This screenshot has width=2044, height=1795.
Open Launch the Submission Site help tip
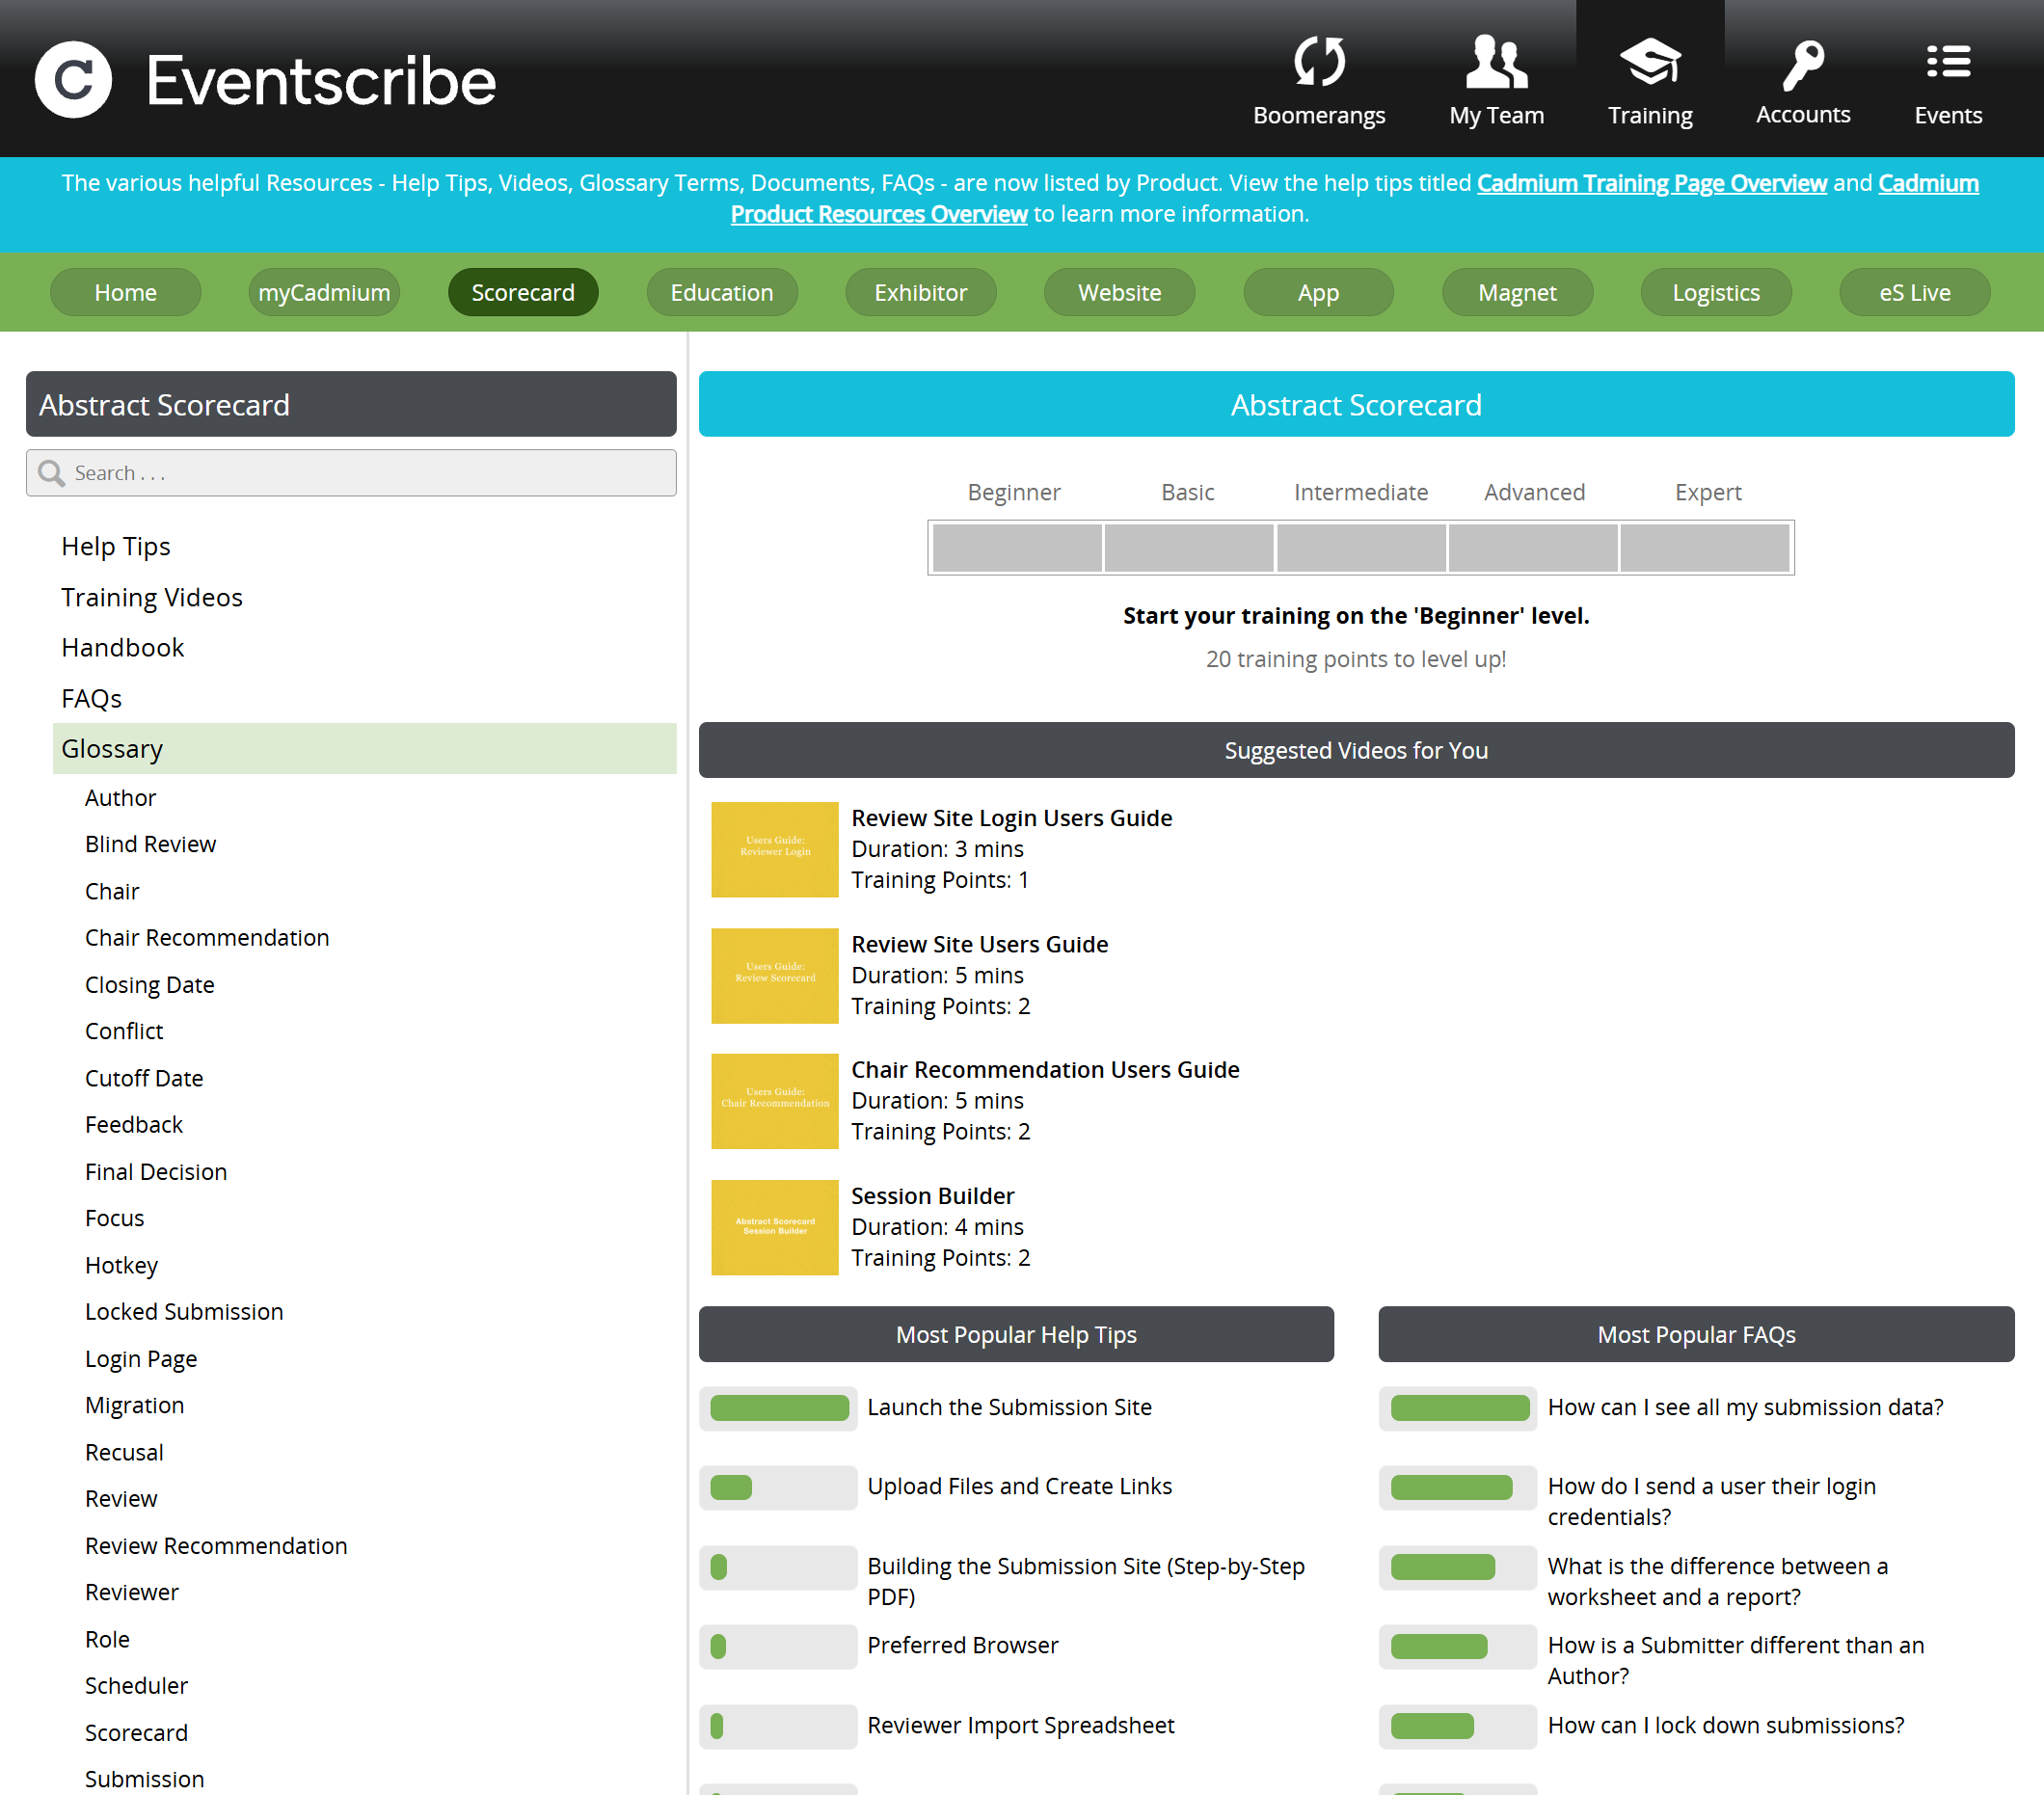click(1009, 1407)
